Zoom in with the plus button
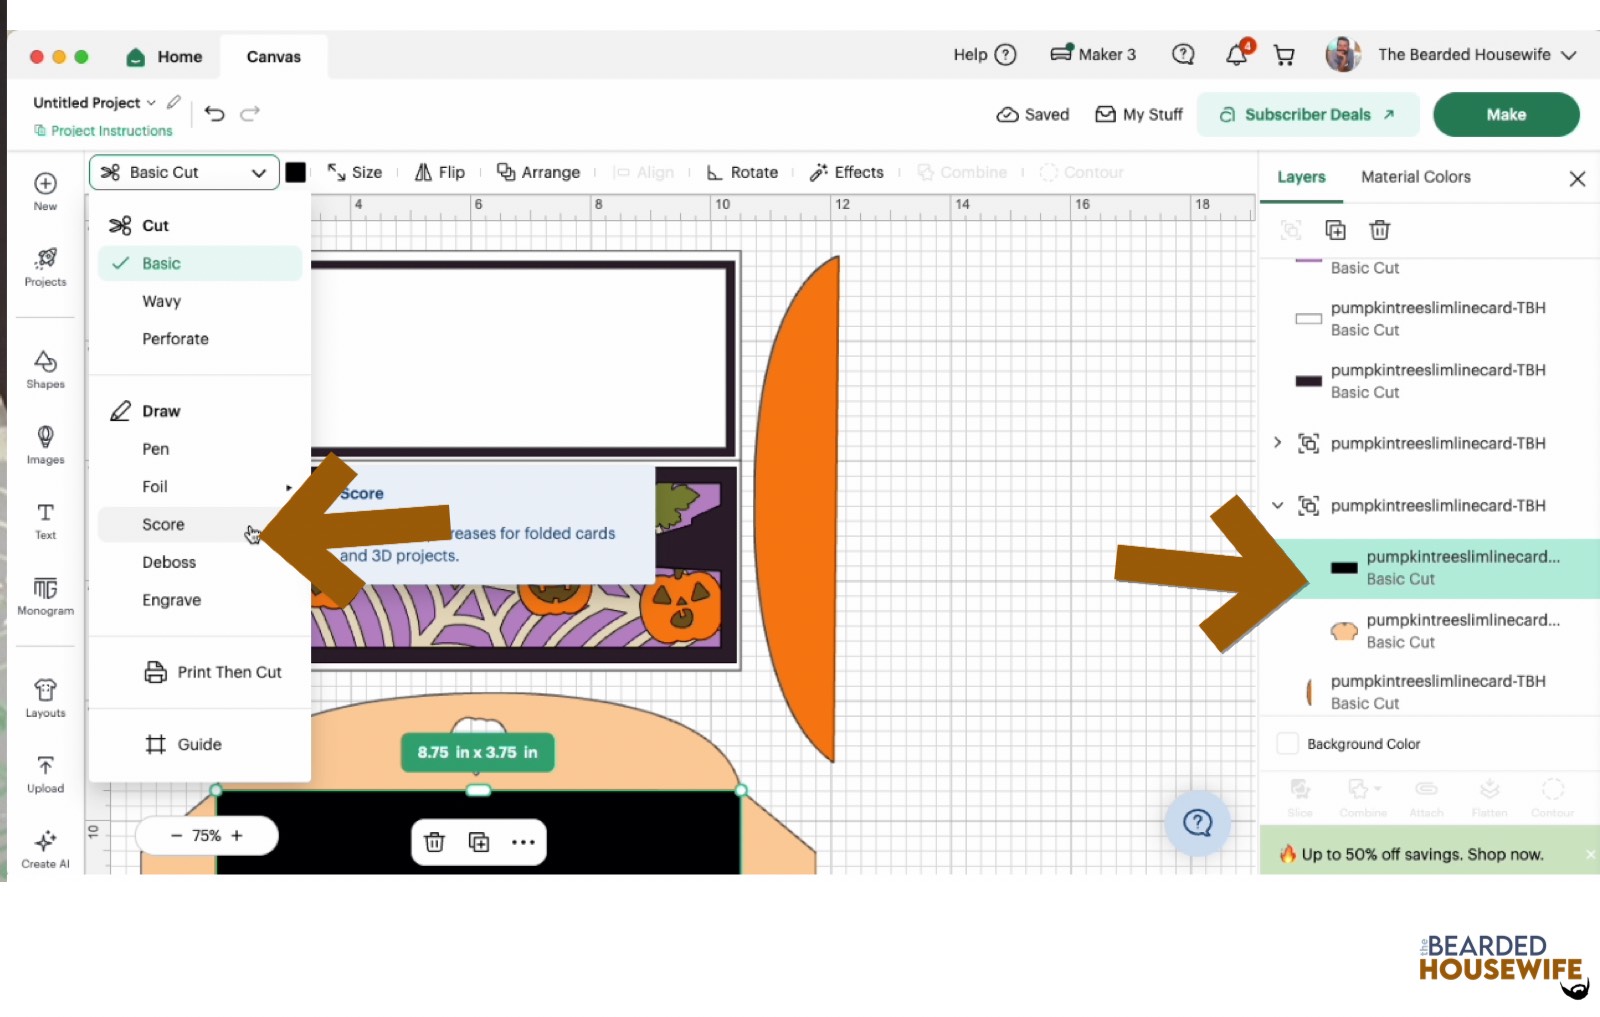Viewport: 1600px width, 1017px height. pyautogui.click(x=237, y=836)
